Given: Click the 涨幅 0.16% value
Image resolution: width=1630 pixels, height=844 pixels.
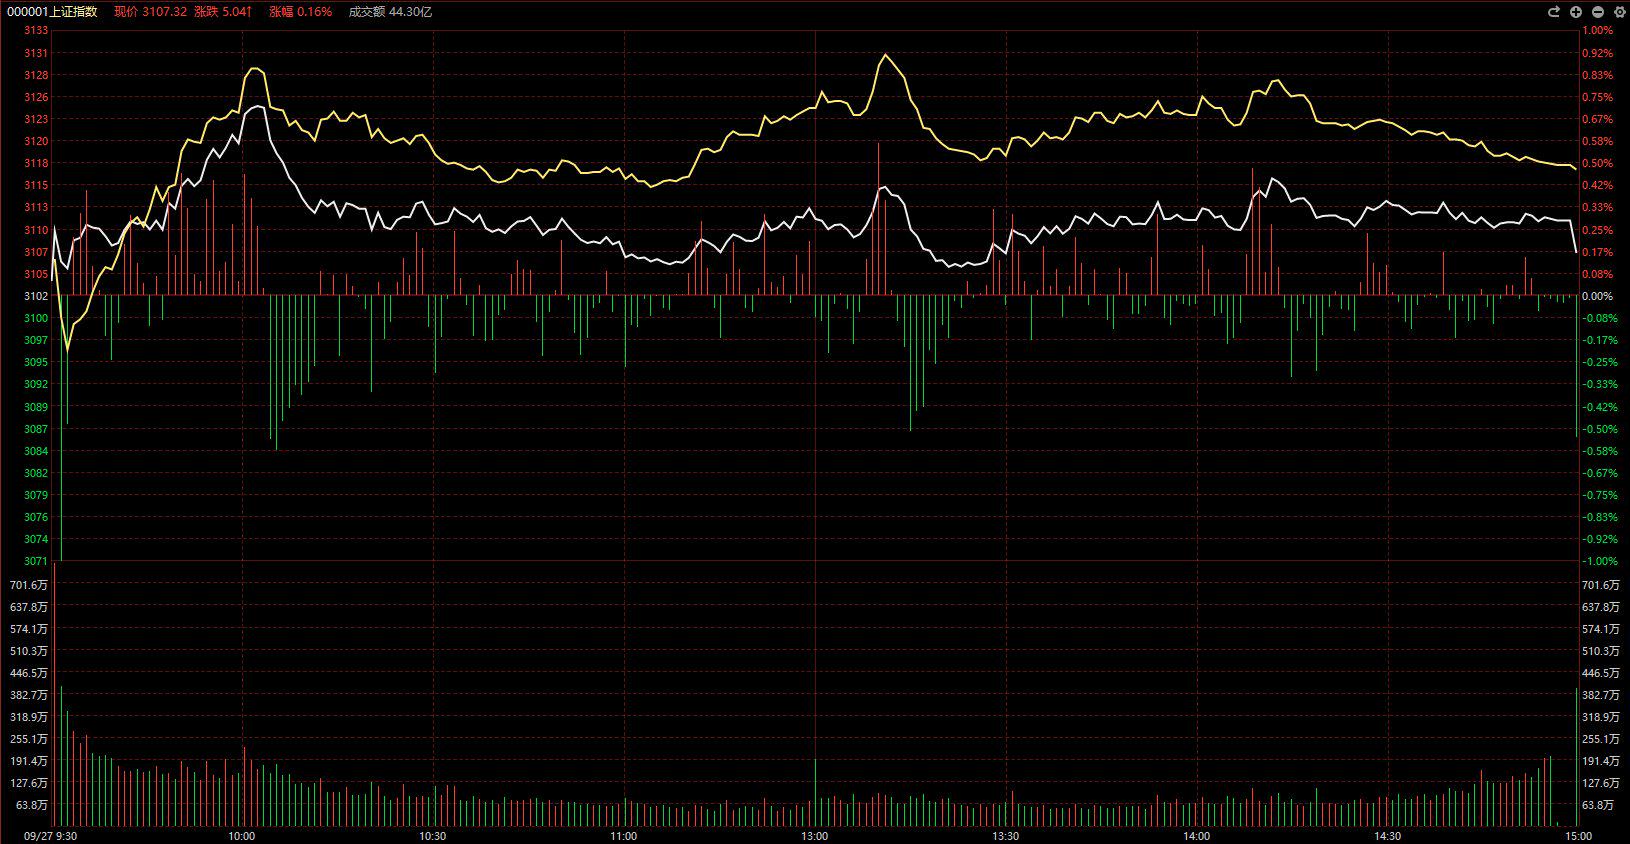Looking at the screenshot, I should tap(301, 12).
